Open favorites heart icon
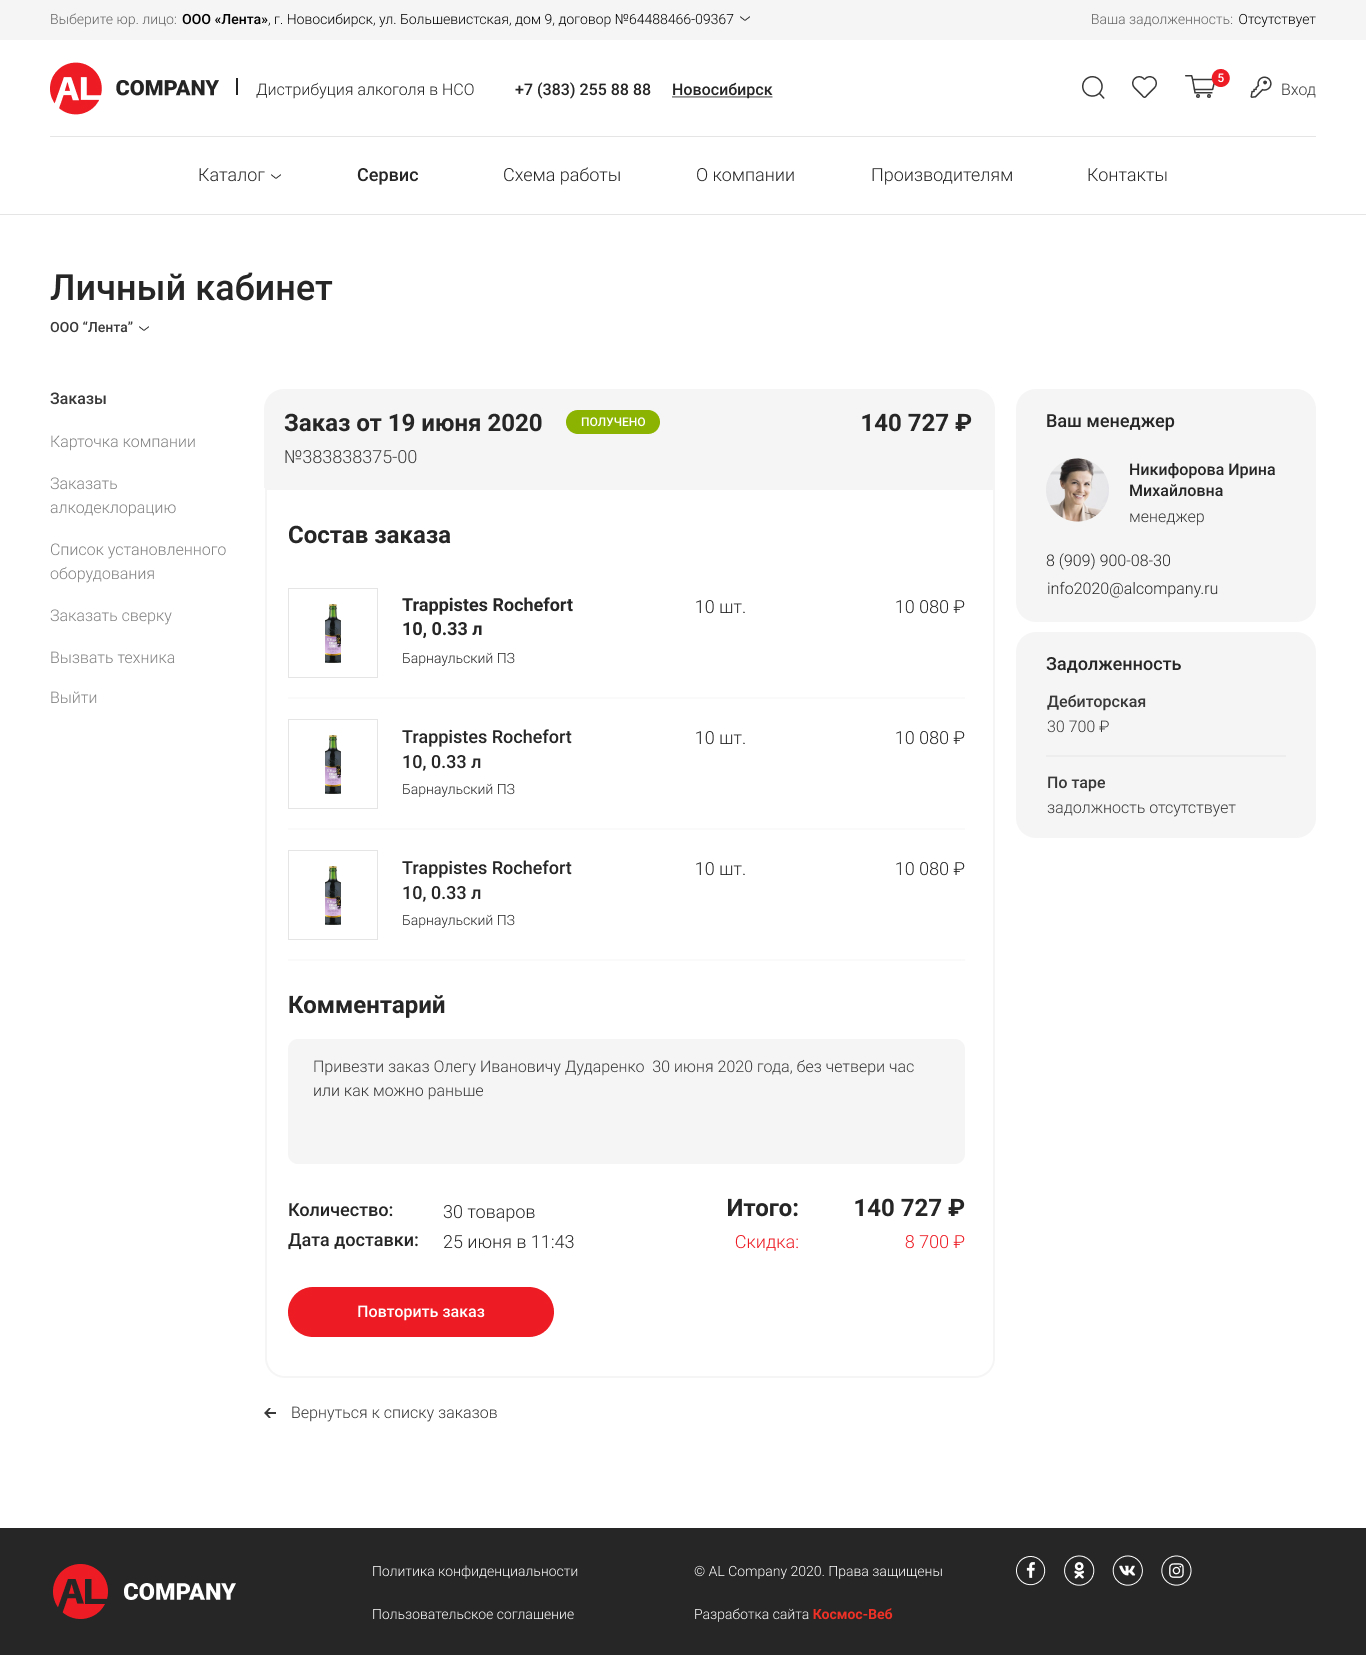The image size is (1366, 1655). tap(1144, 88)
